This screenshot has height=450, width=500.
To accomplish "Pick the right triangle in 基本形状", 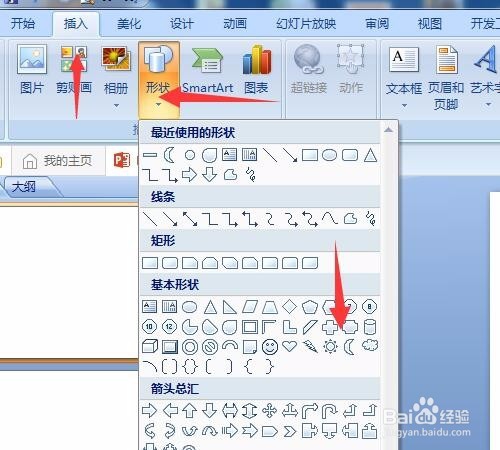I will [x=230, y=307].
